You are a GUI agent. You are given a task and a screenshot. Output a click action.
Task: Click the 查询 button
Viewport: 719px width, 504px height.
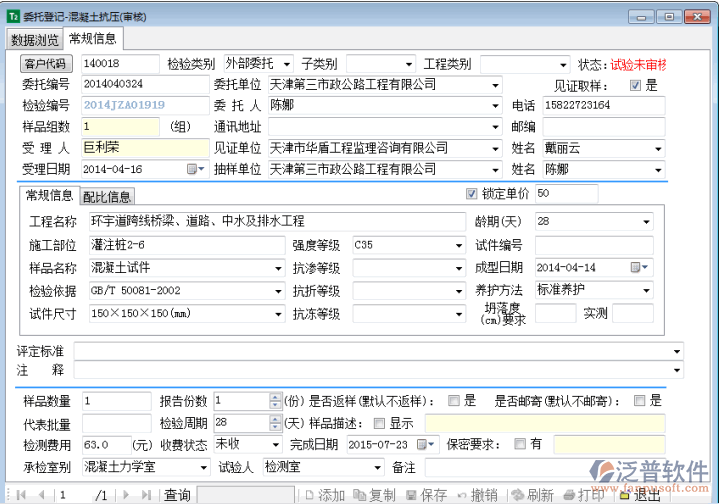(177, 495)
